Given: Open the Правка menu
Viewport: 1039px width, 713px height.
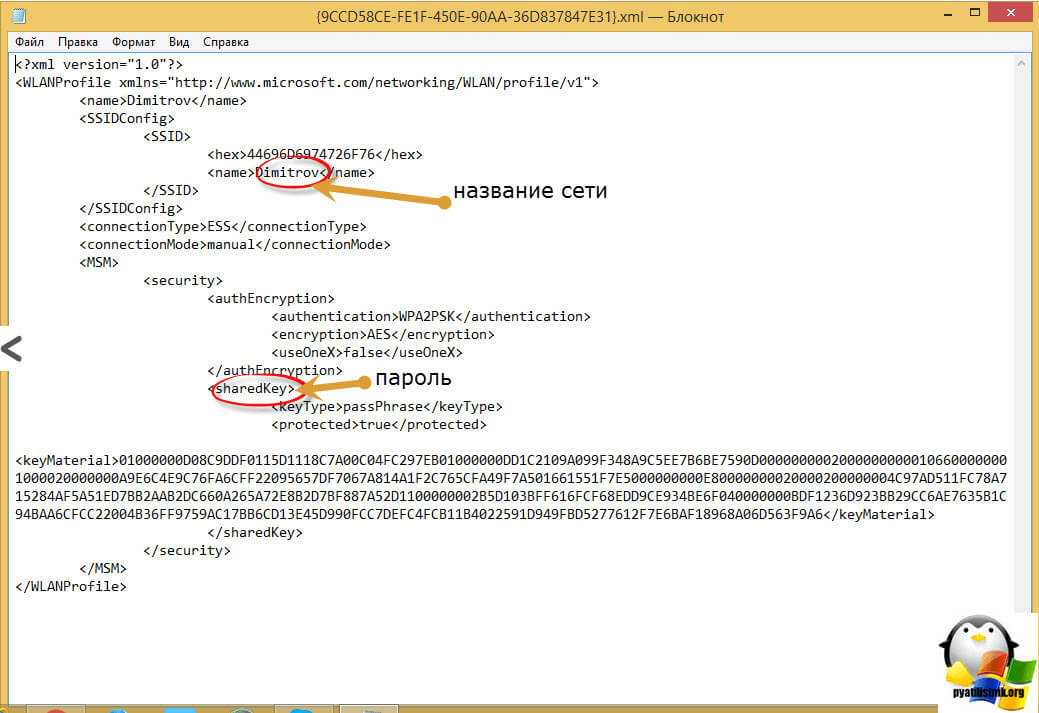Looking at the screenshot, I should pos(78,42).
